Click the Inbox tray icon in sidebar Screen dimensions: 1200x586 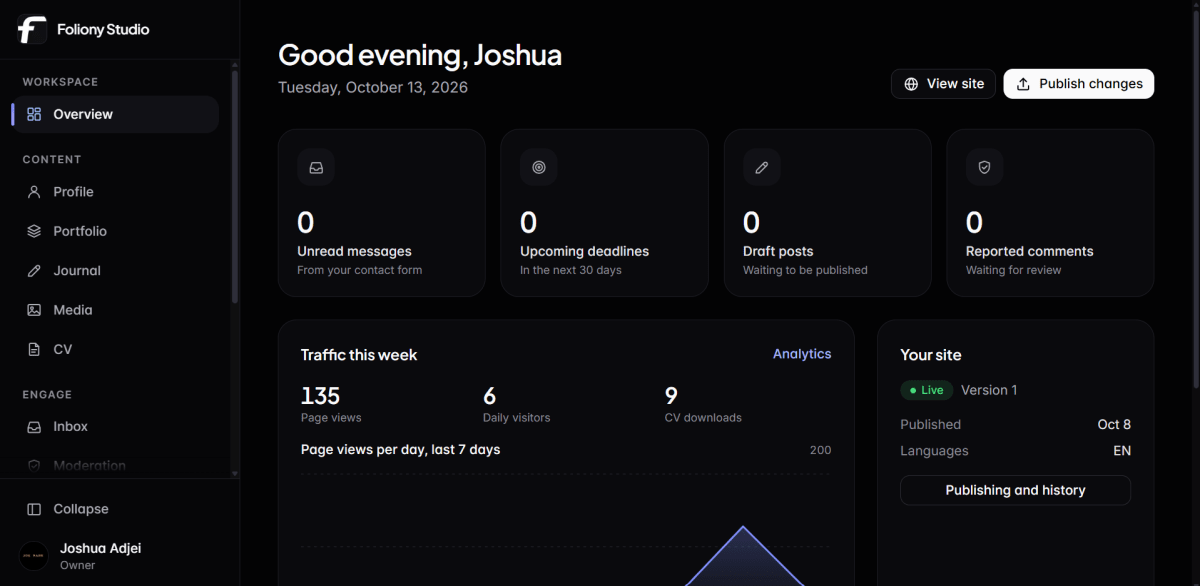pyautogui.click(x=34, y=426)
